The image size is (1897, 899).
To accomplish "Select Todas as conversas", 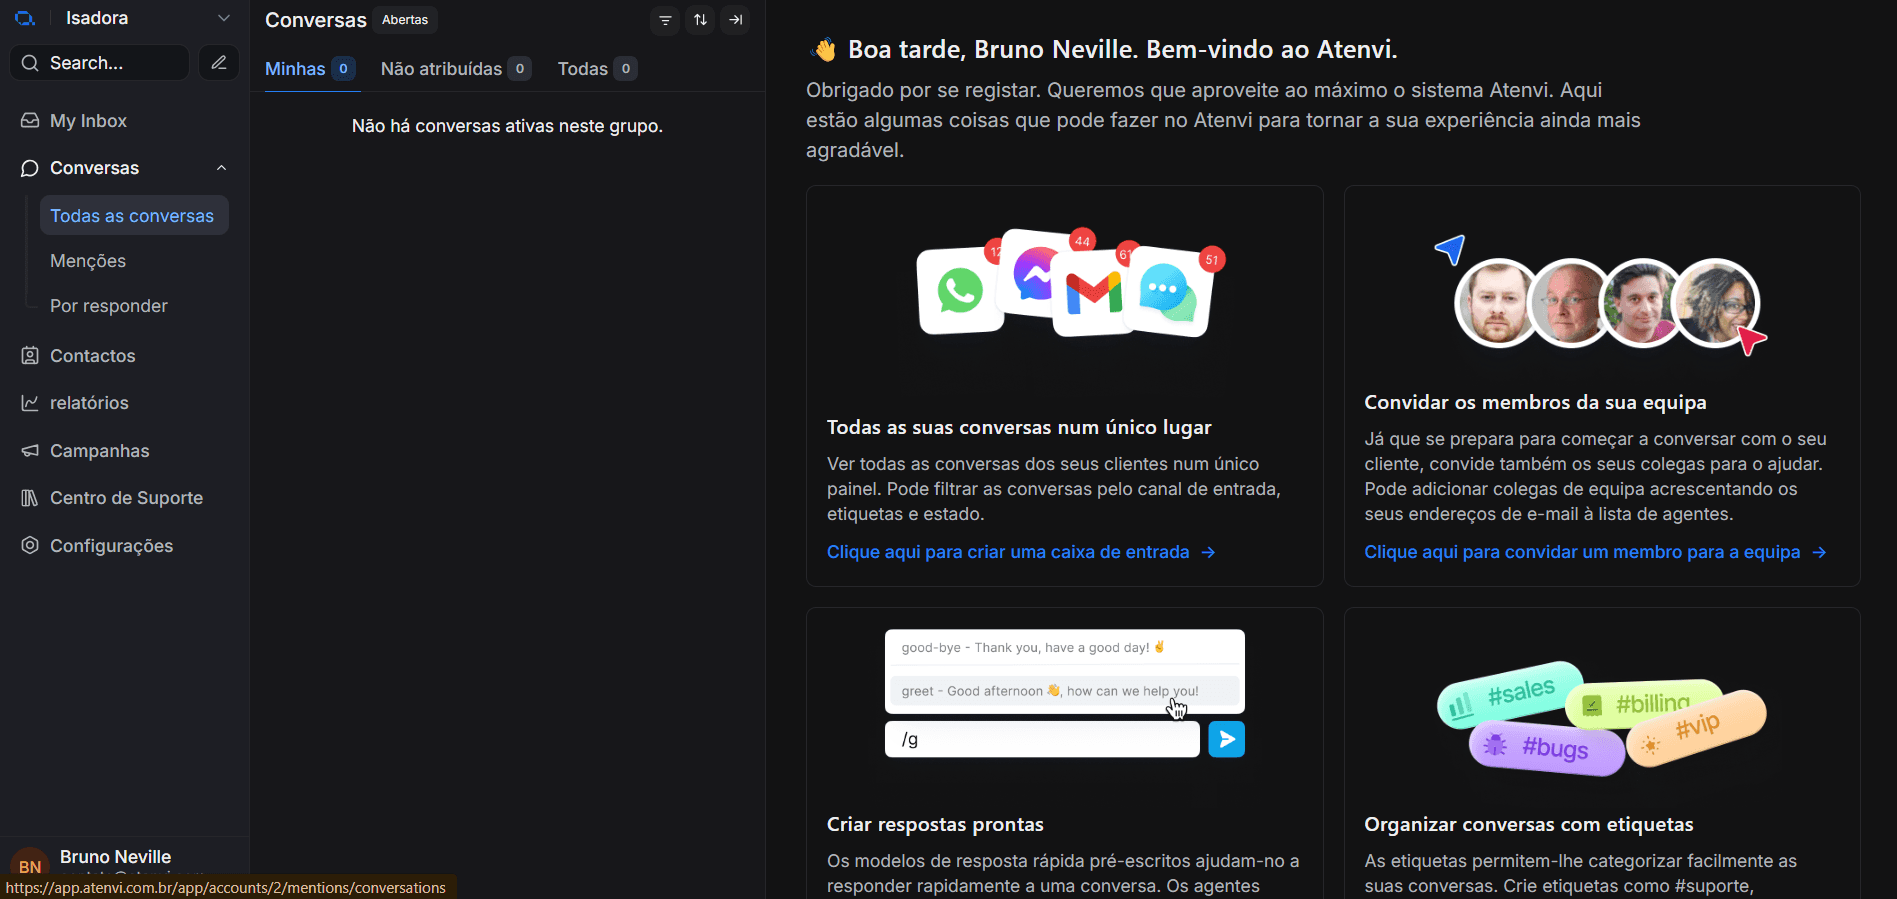I will click(x=134, y=216).
